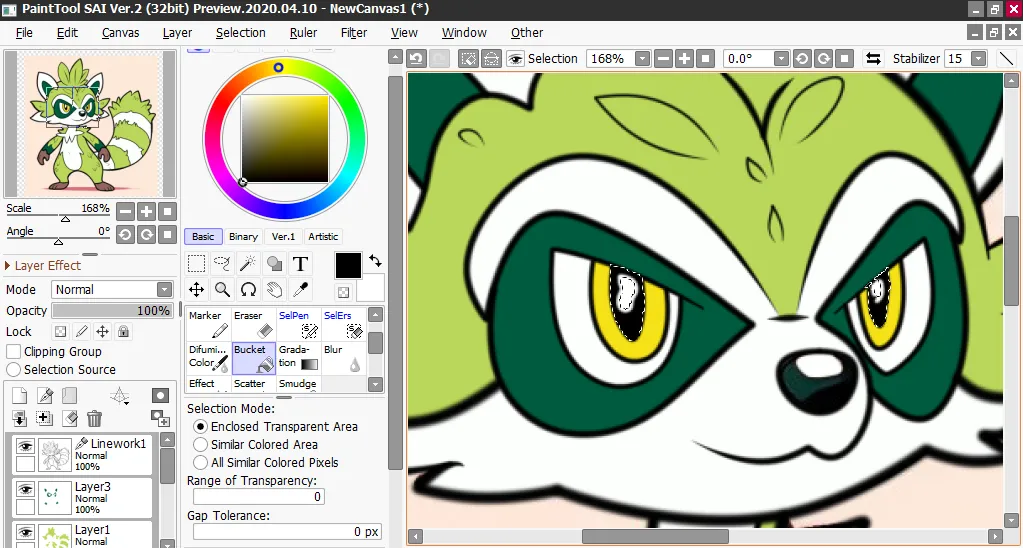Choose the Blur tool
This screenshot has width=1023, height=548.
pos(344,358)
